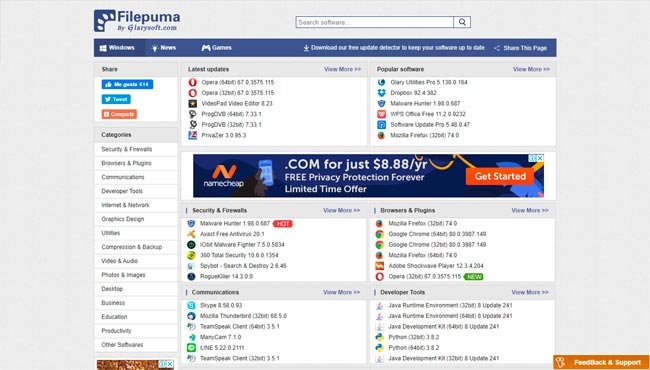Viewport: 650px width, 370px height.
Task: Click VideoPad Video Editor icon
Action: pyautogui.click(x=192, y=104)
